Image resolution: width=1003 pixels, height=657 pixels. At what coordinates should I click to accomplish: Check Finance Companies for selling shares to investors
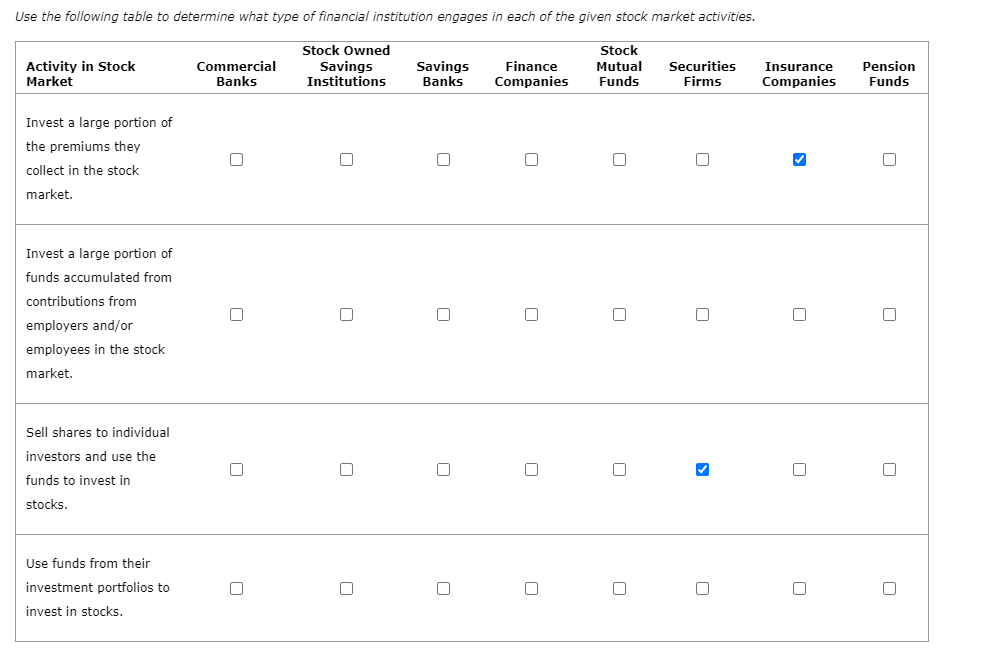pos(531,469)
